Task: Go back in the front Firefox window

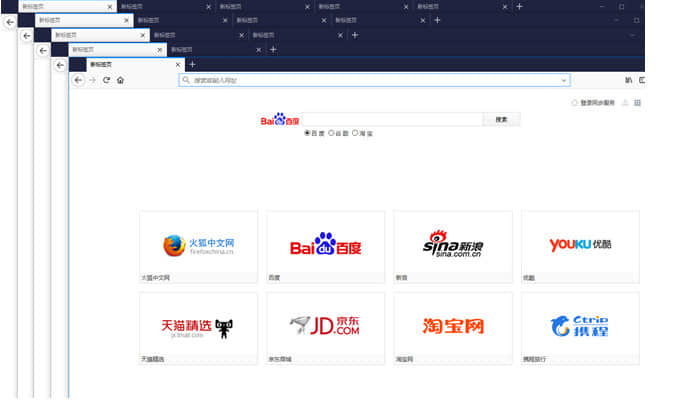Action: [78, 80]
